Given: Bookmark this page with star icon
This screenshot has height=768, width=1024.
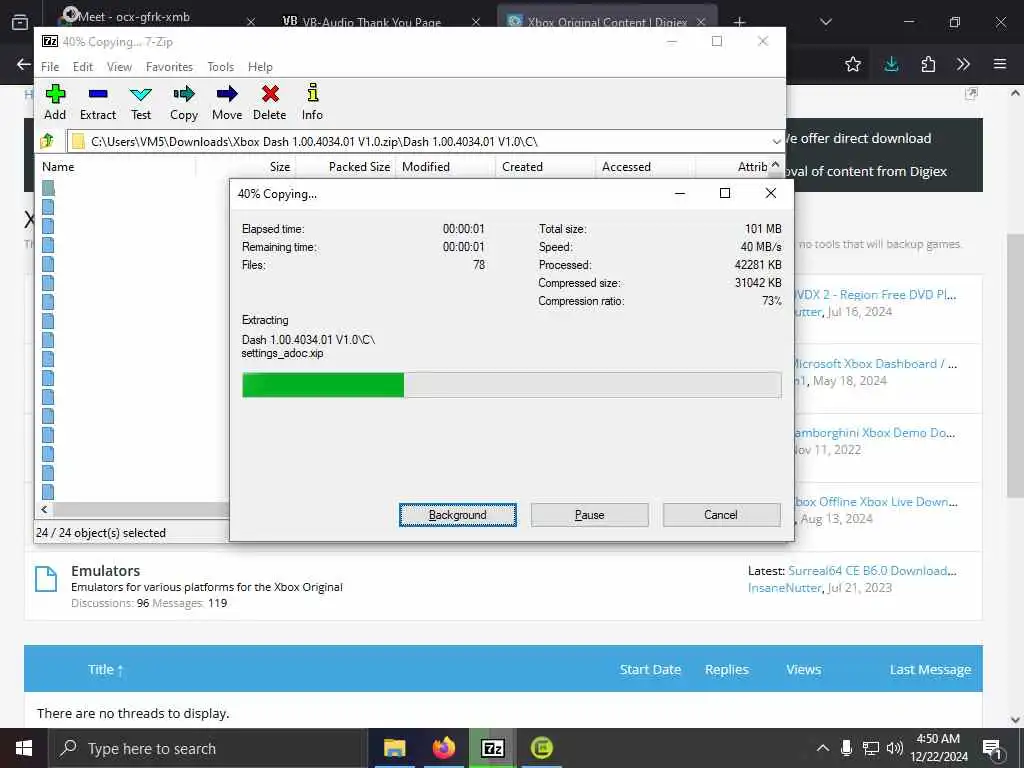Looking at the screenshot, I should click(852, 64).
